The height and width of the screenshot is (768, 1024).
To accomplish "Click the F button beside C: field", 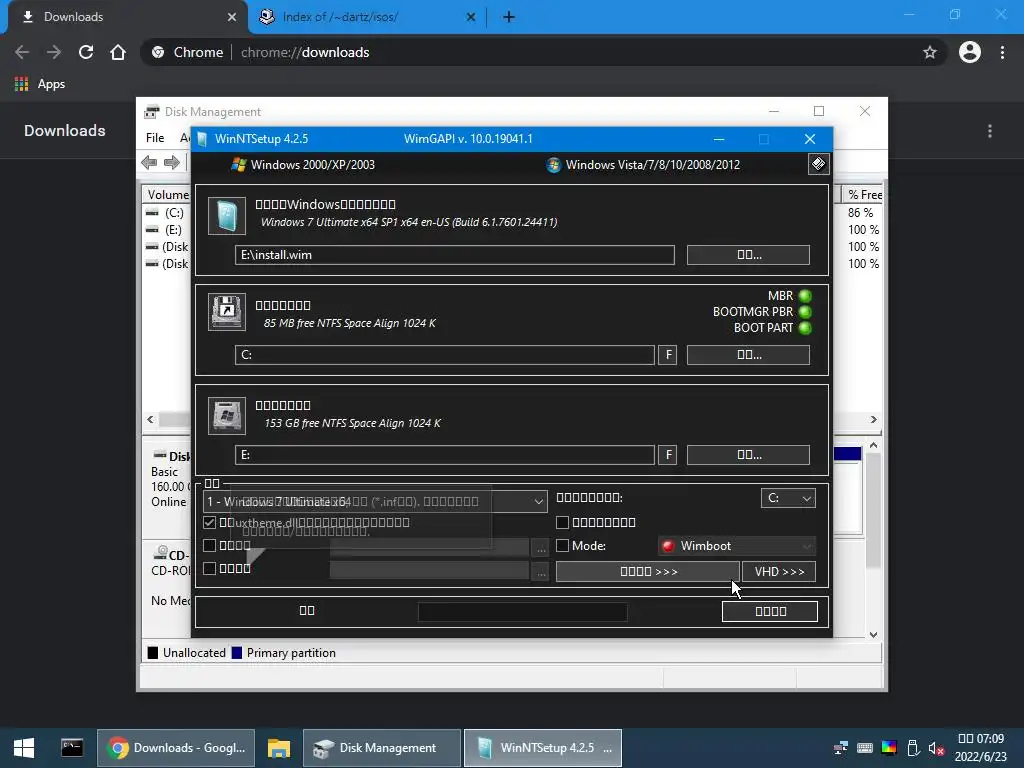I will (667, 355).
